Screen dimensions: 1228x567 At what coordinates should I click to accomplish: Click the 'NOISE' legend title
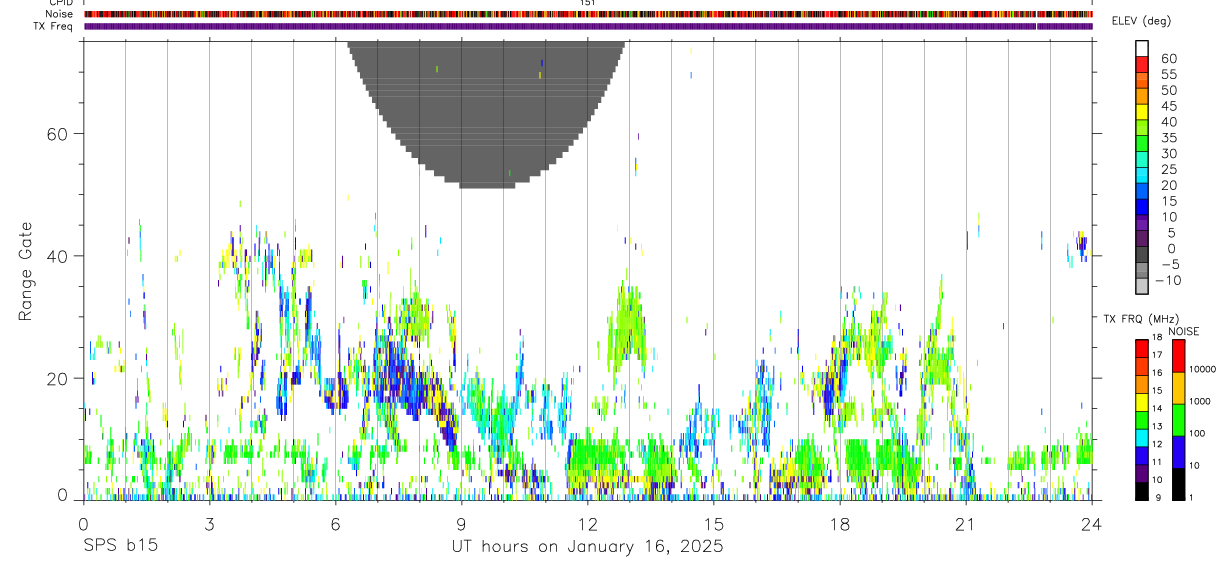point(1184,331)
